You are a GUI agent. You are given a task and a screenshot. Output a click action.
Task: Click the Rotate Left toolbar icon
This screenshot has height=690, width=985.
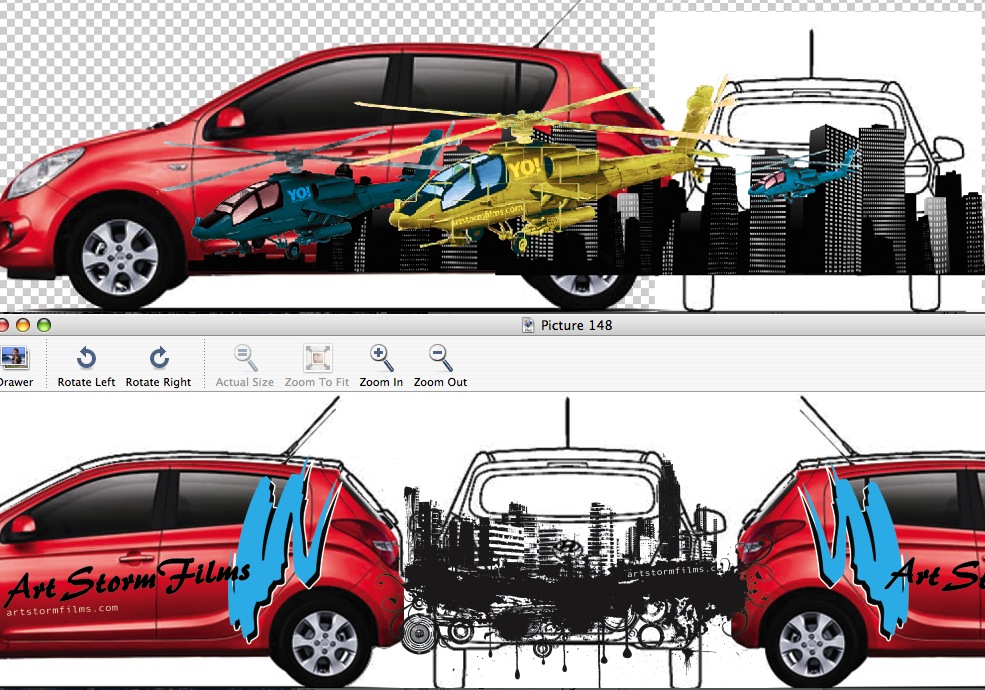pos(86,359)
